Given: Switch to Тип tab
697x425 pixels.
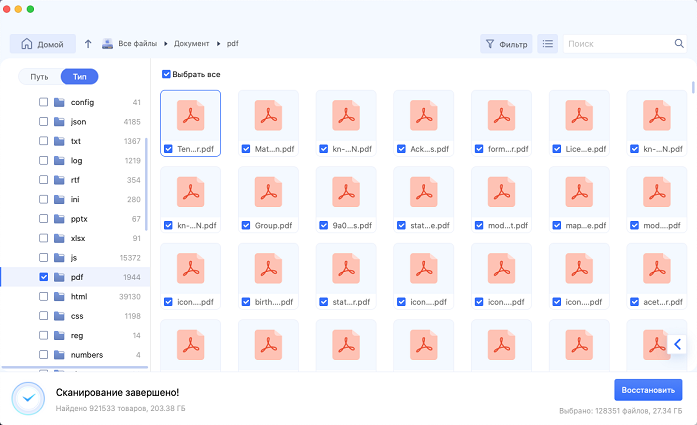Looking at the screenshot, I should (80, 76).
